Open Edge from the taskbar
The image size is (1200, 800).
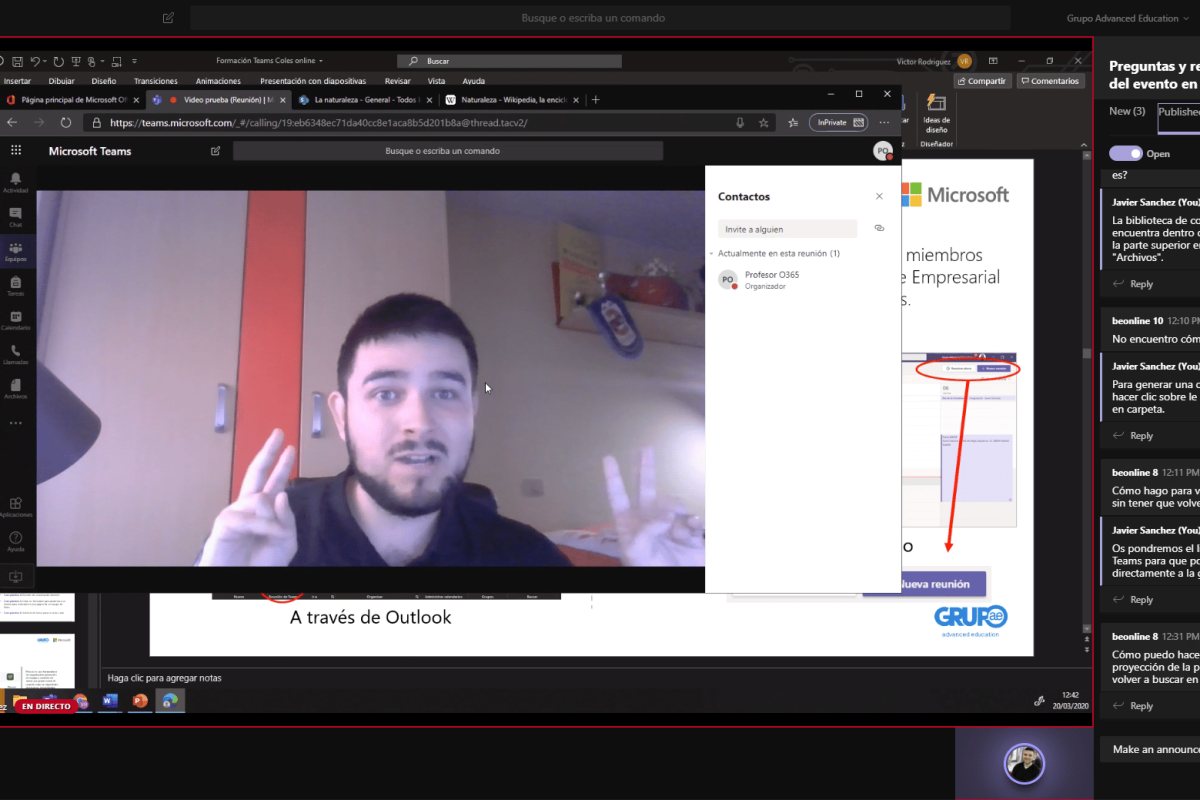[170, 700]
